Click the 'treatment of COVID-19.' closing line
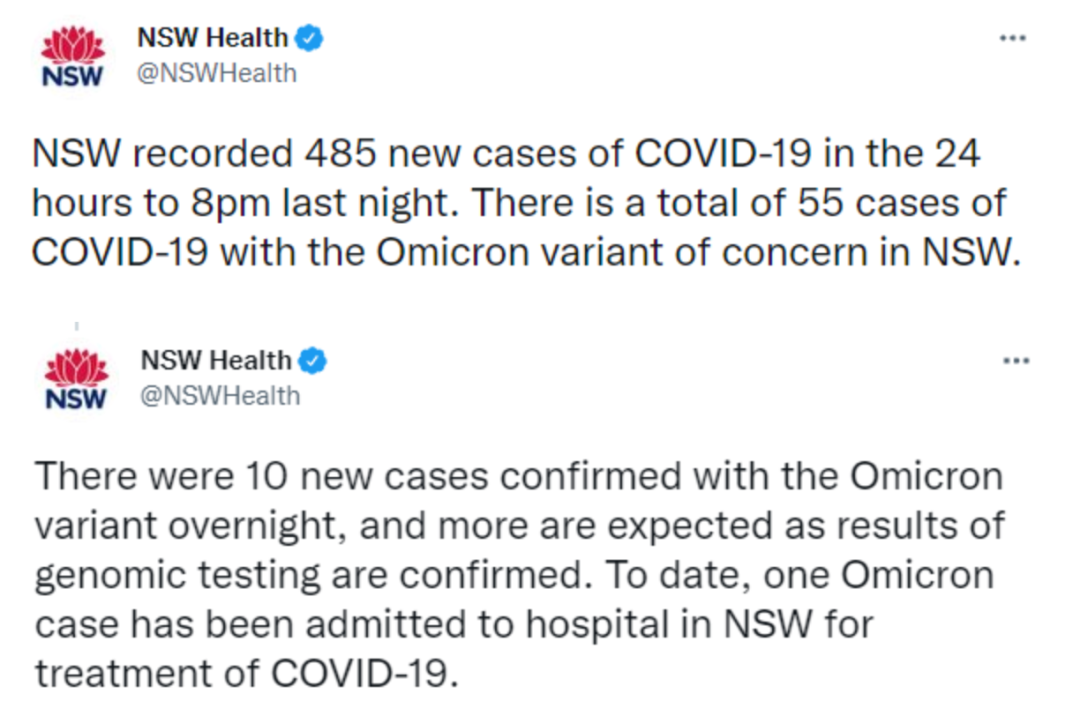1080x716 pixels. point(246,673)
